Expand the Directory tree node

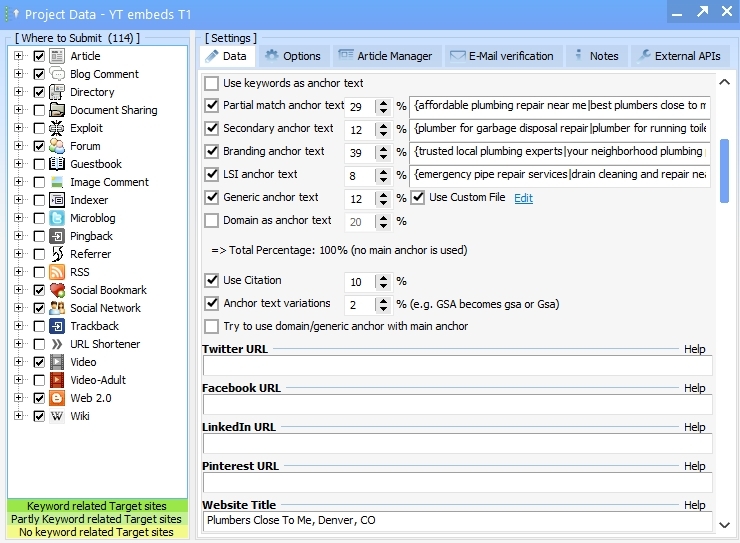[x=19, y=92]
